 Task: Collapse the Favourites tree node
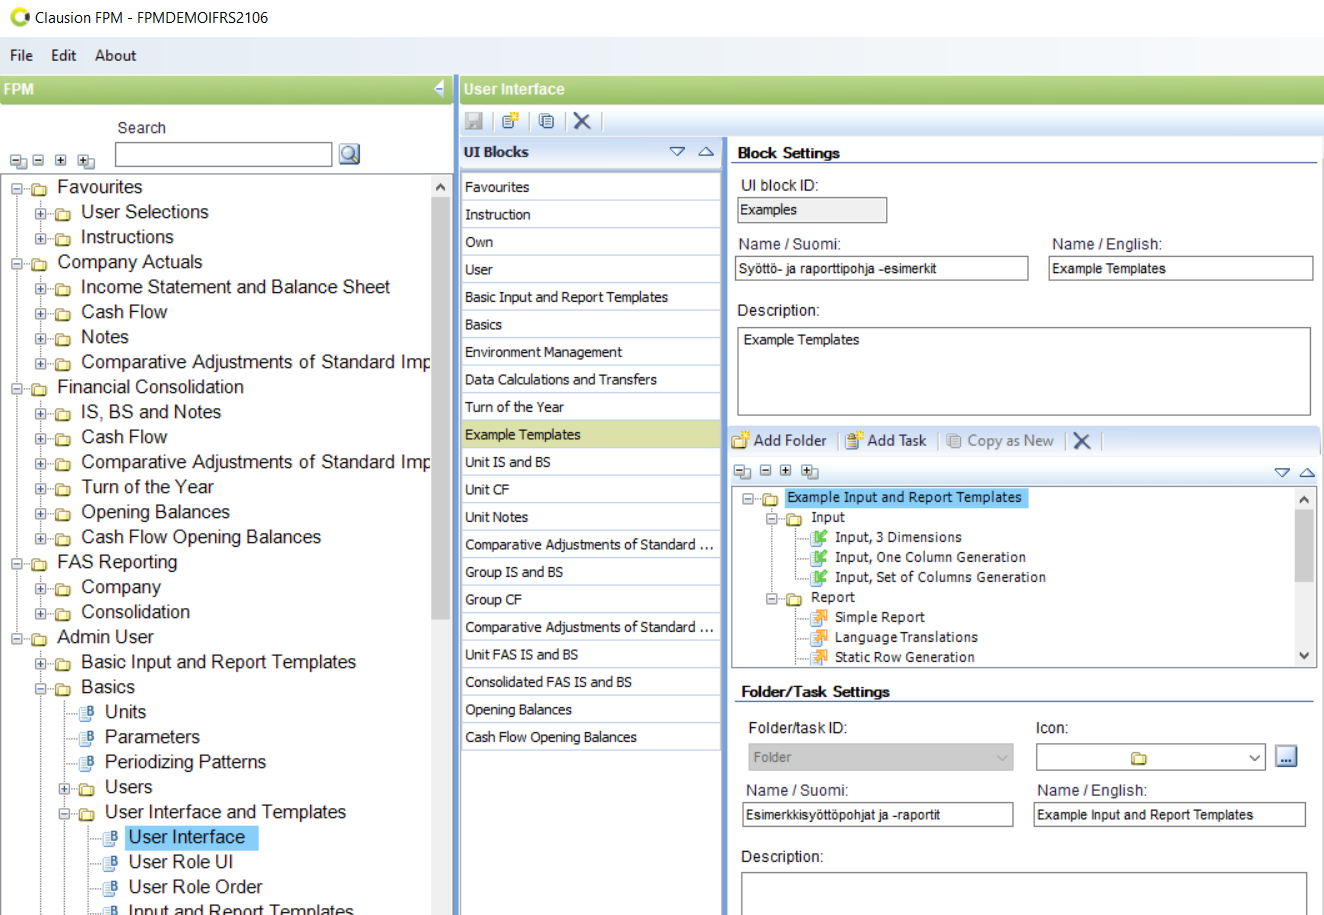tap(17, 188)
